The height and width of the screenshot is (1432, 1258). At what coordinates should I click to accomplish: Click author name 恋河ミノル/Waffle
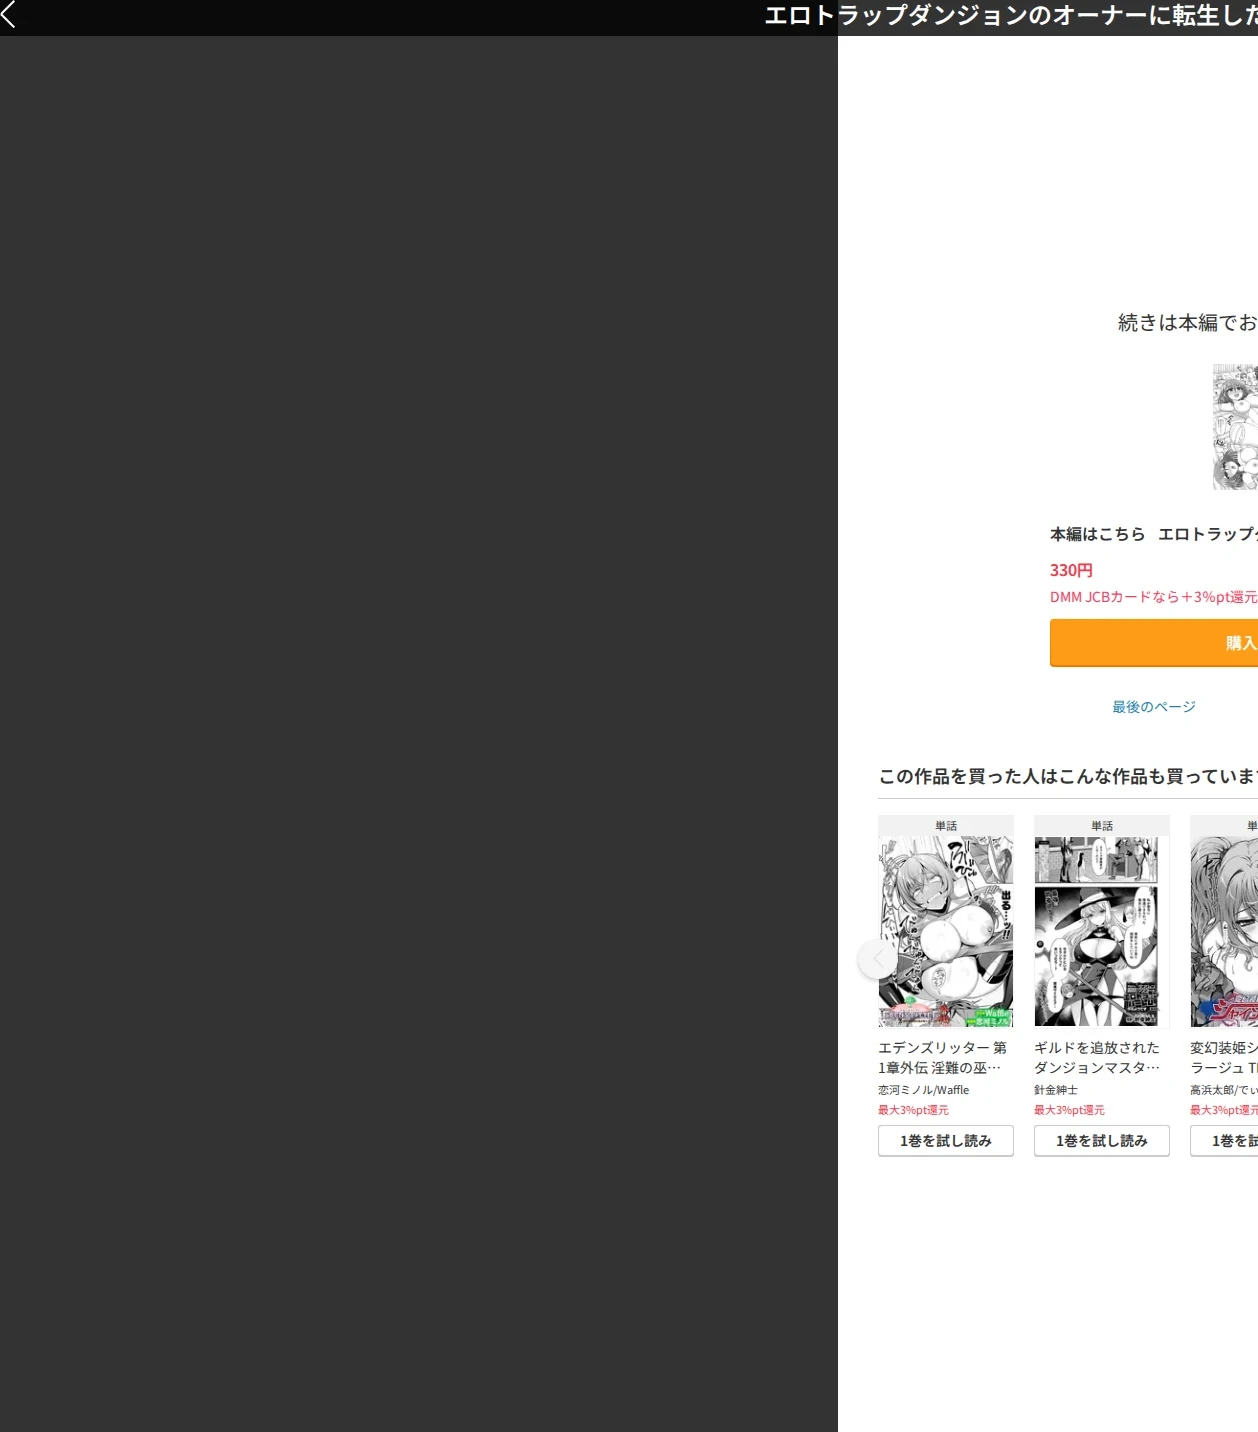point(924,1090)
